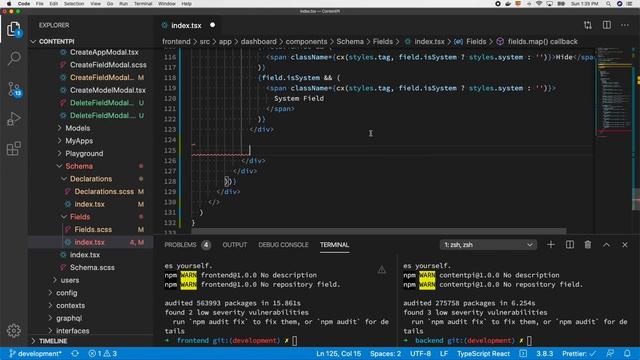This screenshot has width=640, height=360.
Task: Open the File menu in menu bar
Action: click(40, 4)
